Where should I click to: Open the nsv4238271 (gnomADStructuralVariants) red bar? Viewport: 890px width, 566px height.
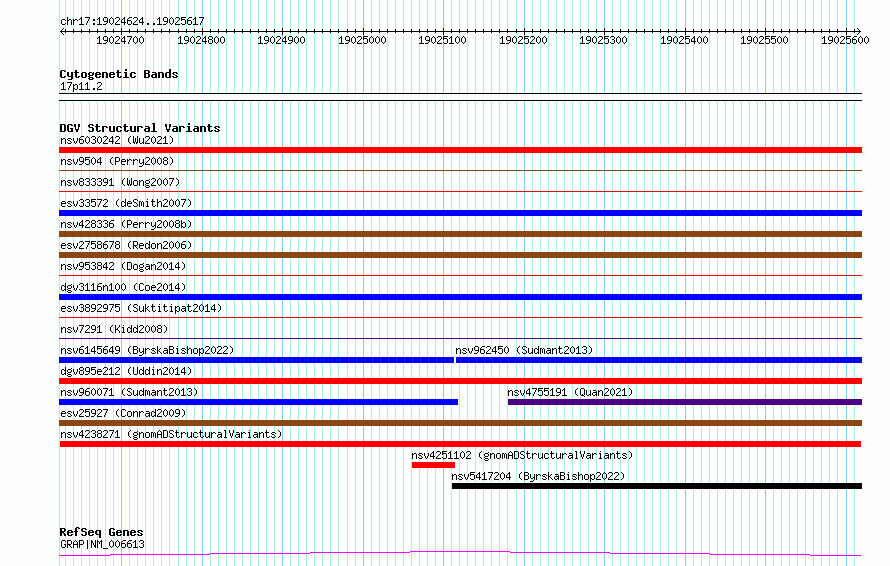[x=460, y=444]
